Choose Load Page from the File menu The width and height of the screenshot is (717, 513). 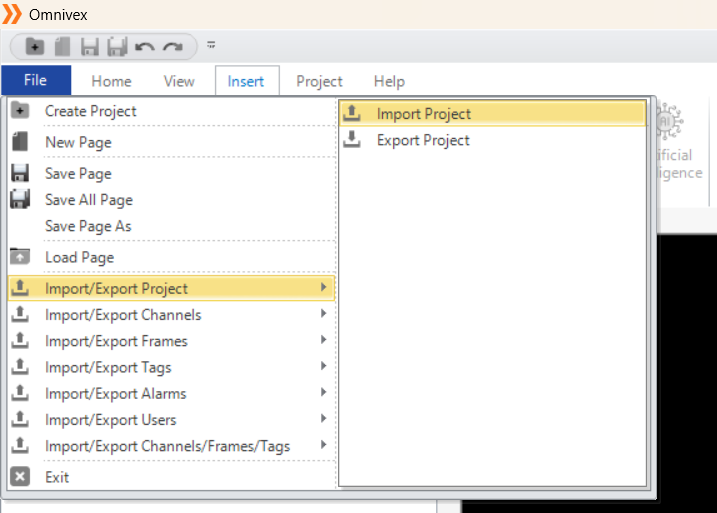tap(171, 257)
